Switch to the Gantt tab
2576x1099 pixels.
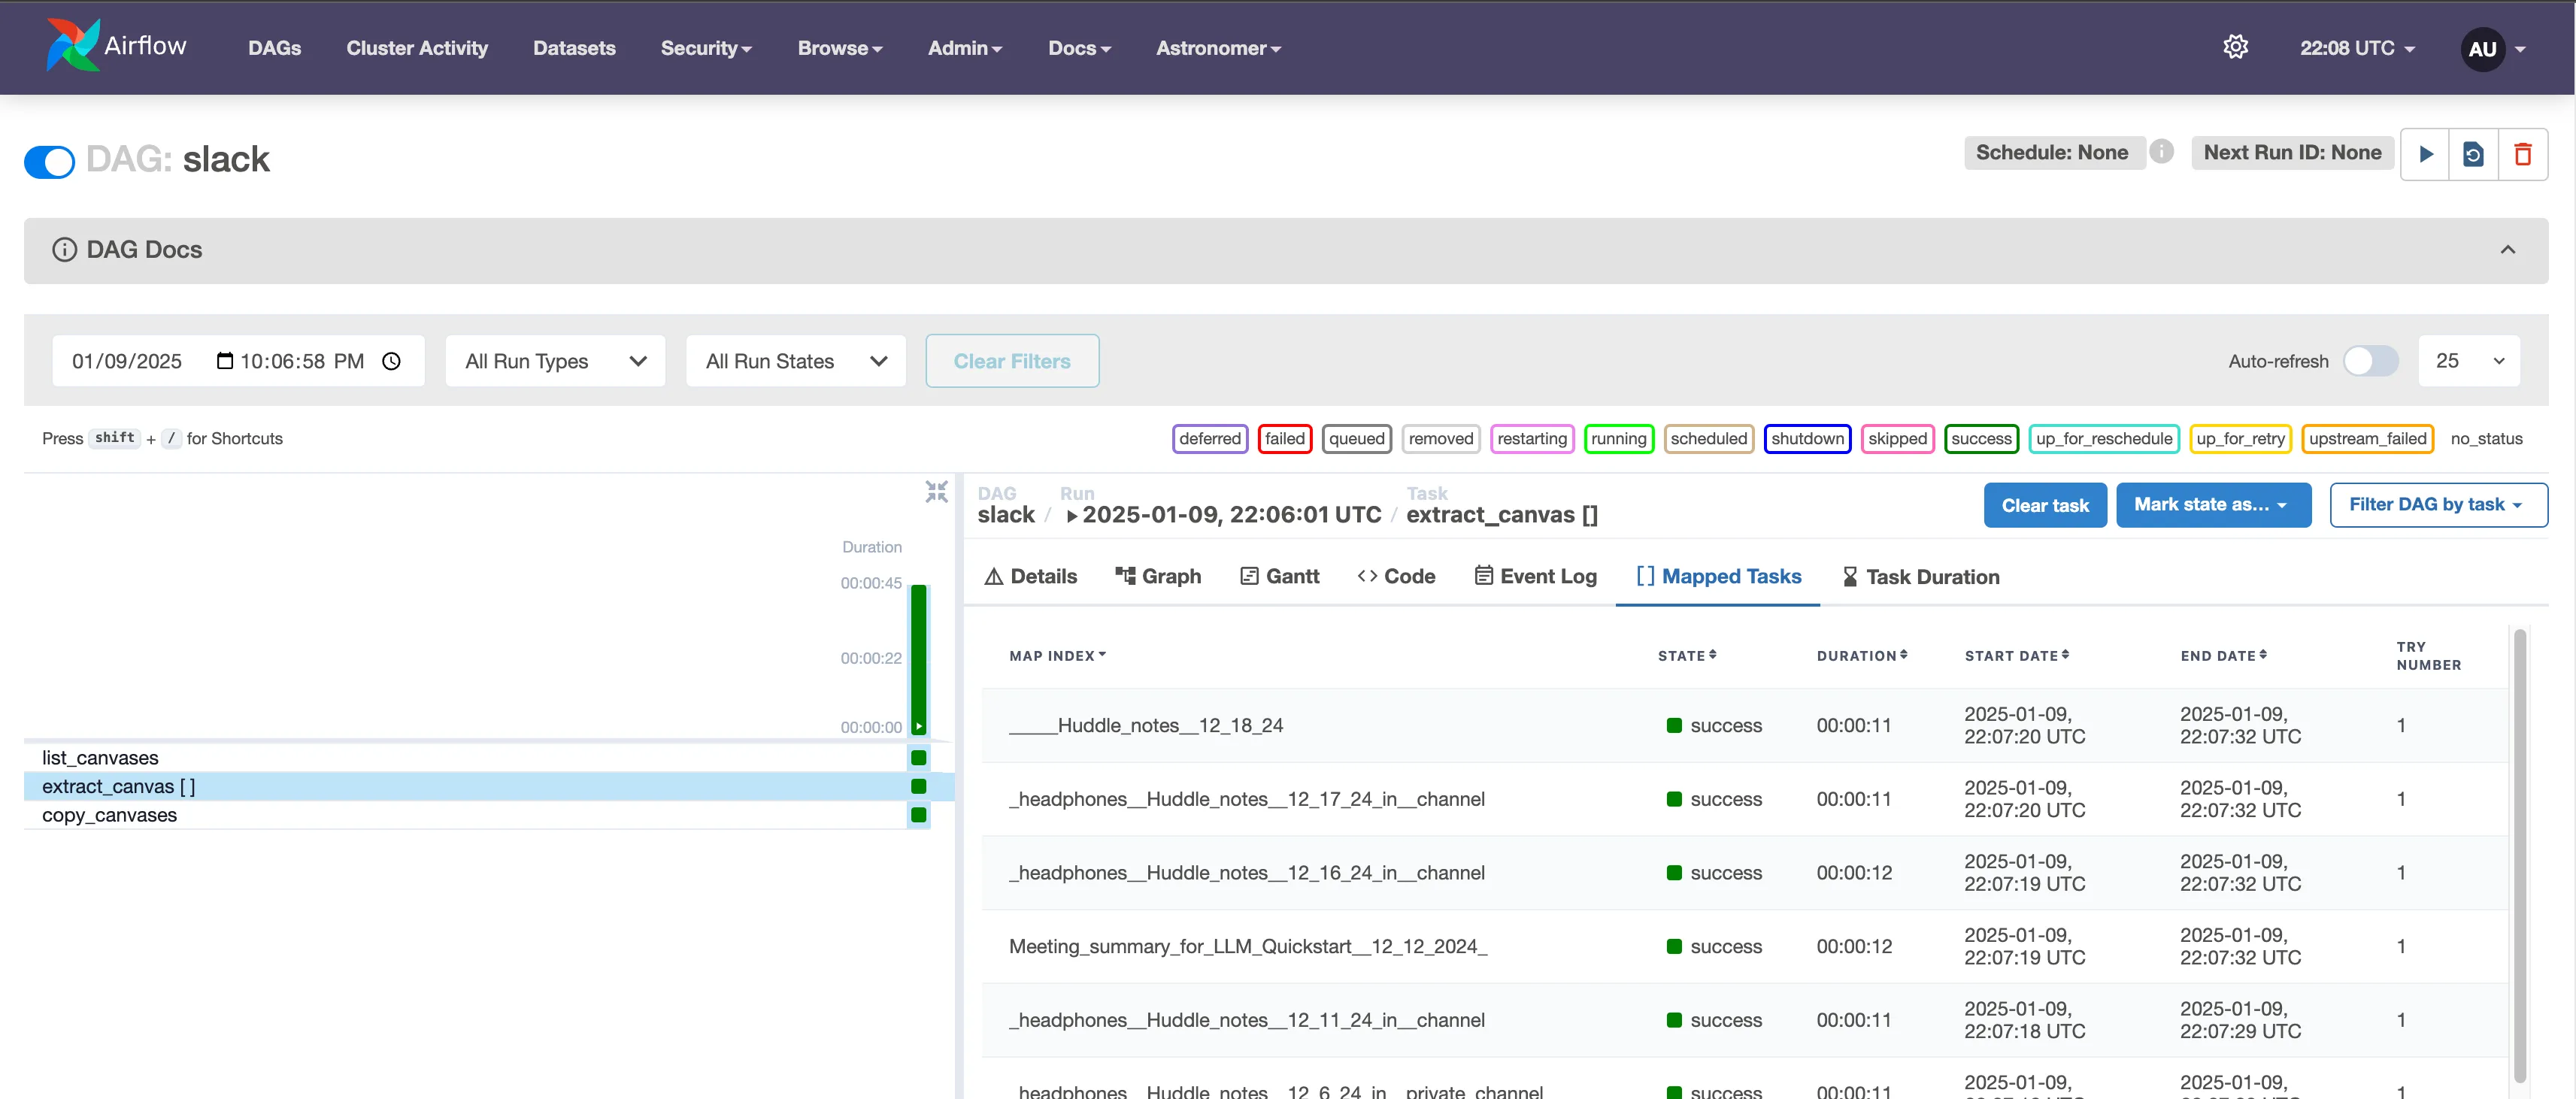[x=1280, y=577]
